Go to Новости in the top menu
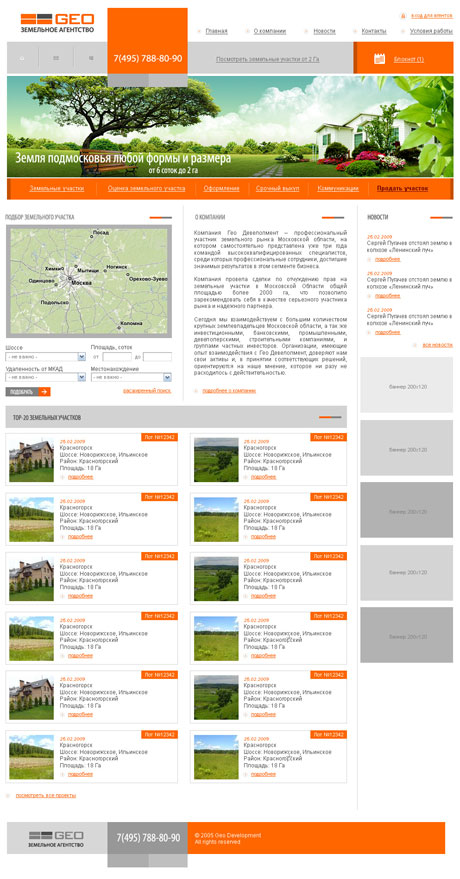 pyautogui.click(x=324, y=31)
